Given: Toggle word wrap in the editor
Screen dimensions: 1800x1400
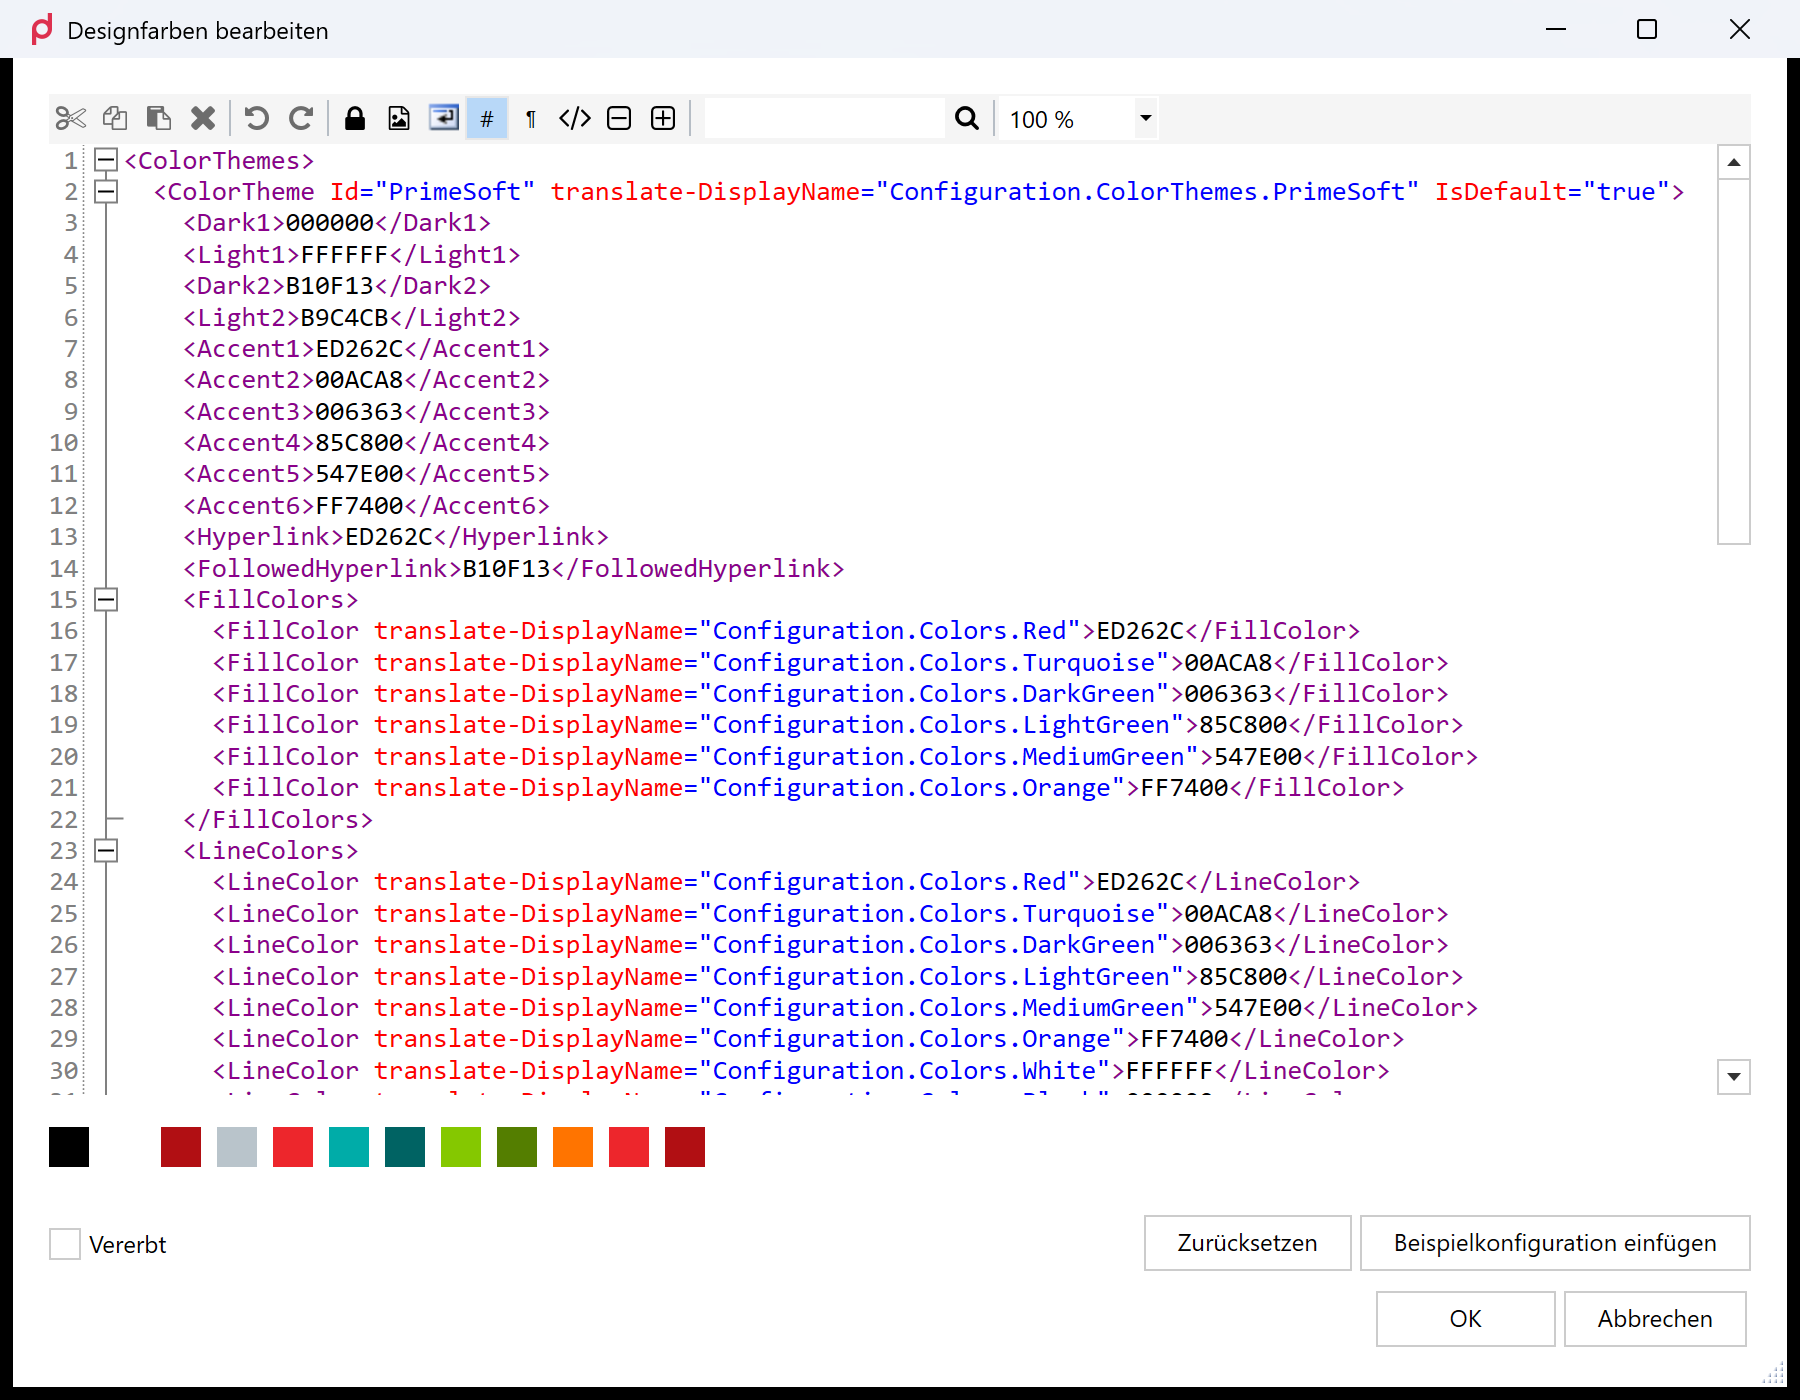Looking at the screenshot, I should tap(443, 119).
